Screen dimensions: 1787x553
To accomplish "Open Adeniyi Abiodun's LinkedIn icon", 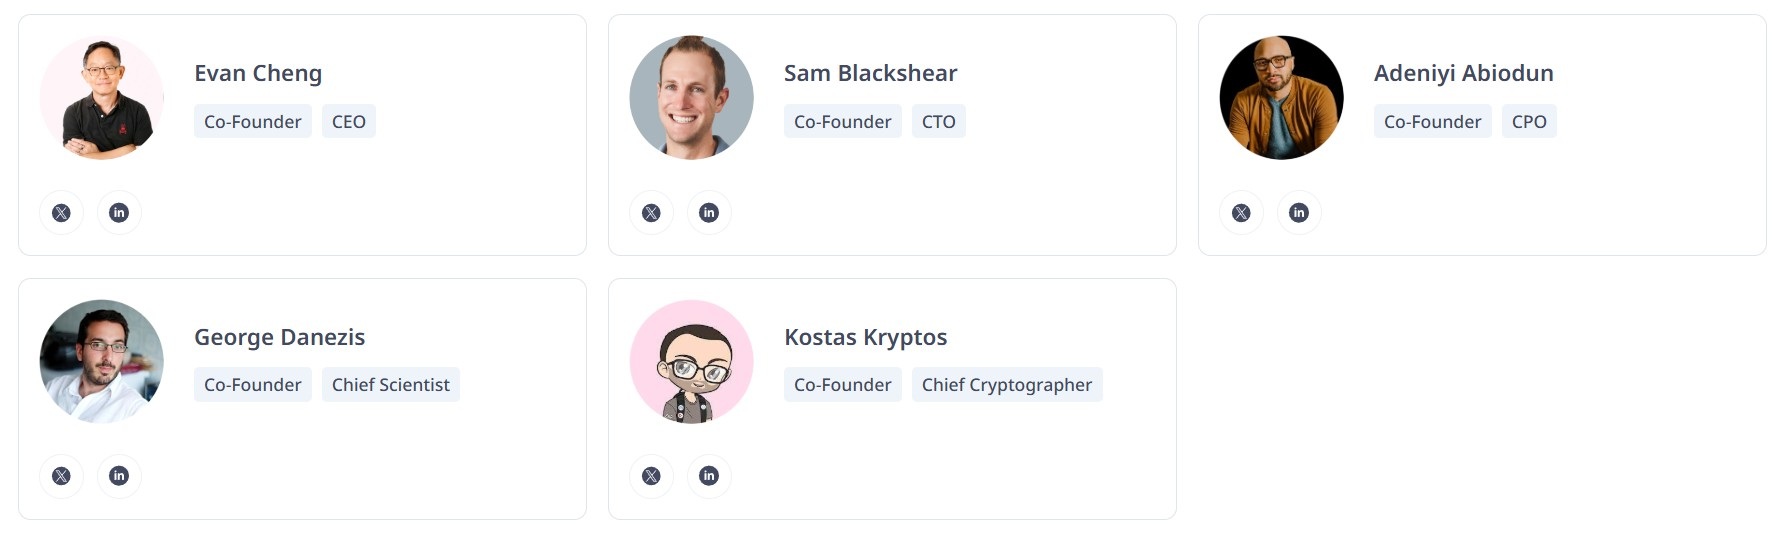I will click(x=1299, y=212).
